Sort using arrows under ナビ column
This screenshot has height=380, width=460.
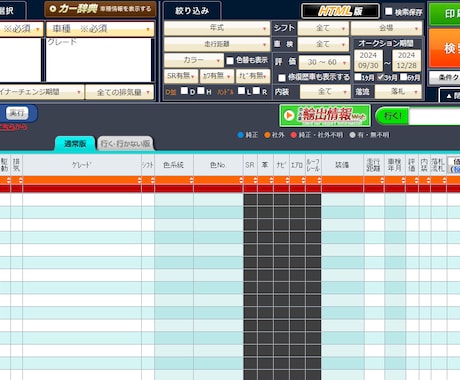(x=287, y=180)
